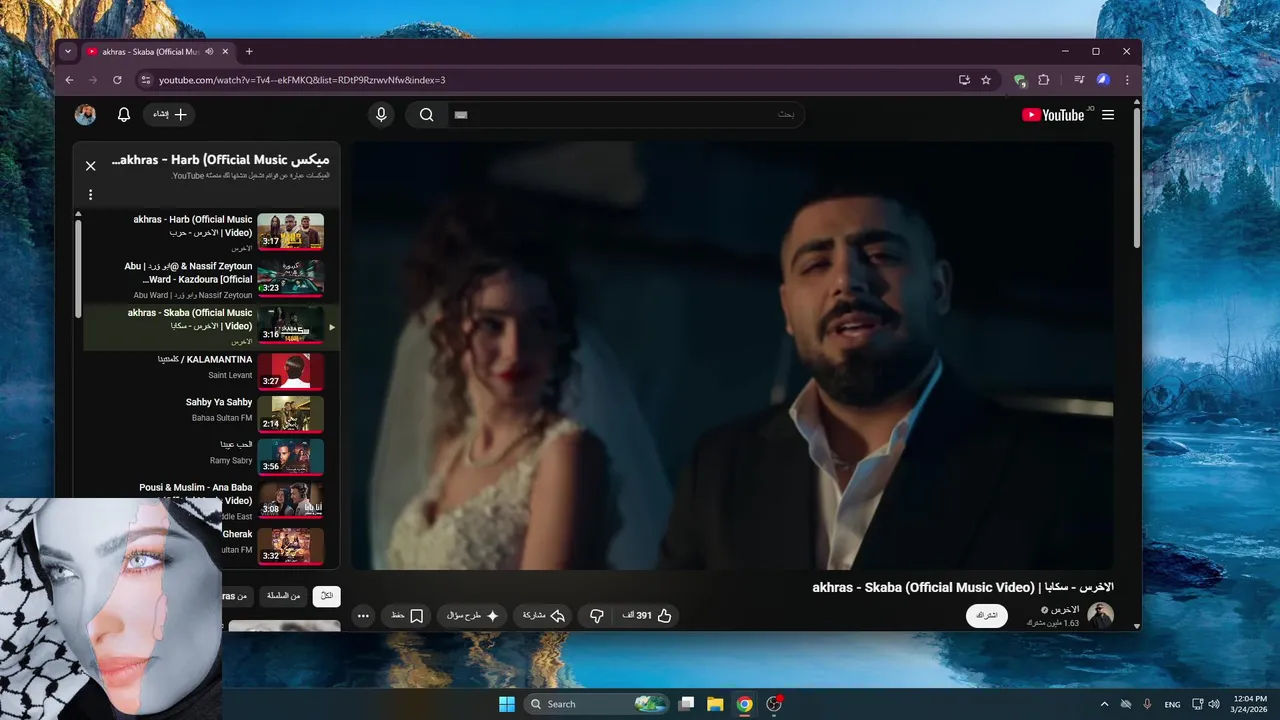This screenshot has height=720, width=1280.
Task: Share the video (مشاركة)
Action: pos(544,616)
